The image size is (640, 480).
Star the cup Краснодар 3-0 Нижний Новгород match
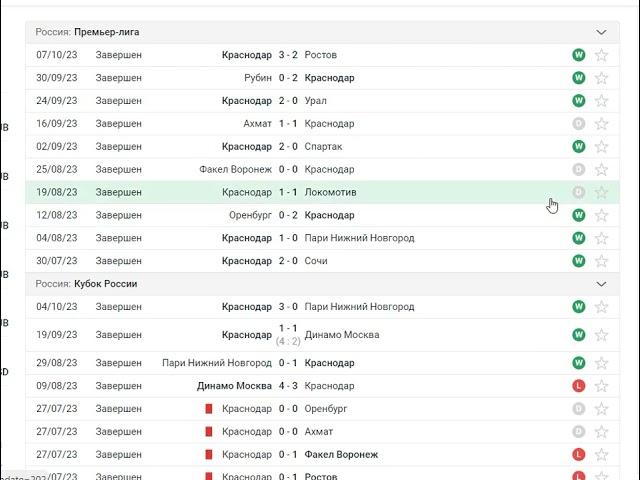(601, 307)
